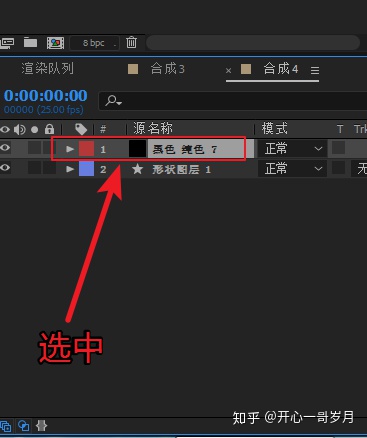Viewport: 367px width, 438px height.
Task: Select layer name 形状图层 1
Action: (182, 169)
